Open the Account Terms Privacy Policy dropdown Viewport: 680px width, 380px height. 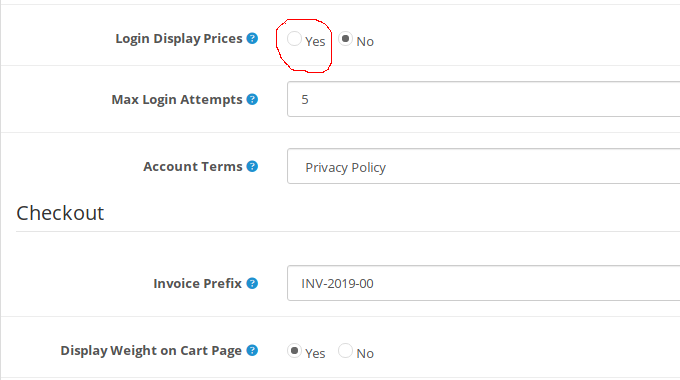point(484,166)
